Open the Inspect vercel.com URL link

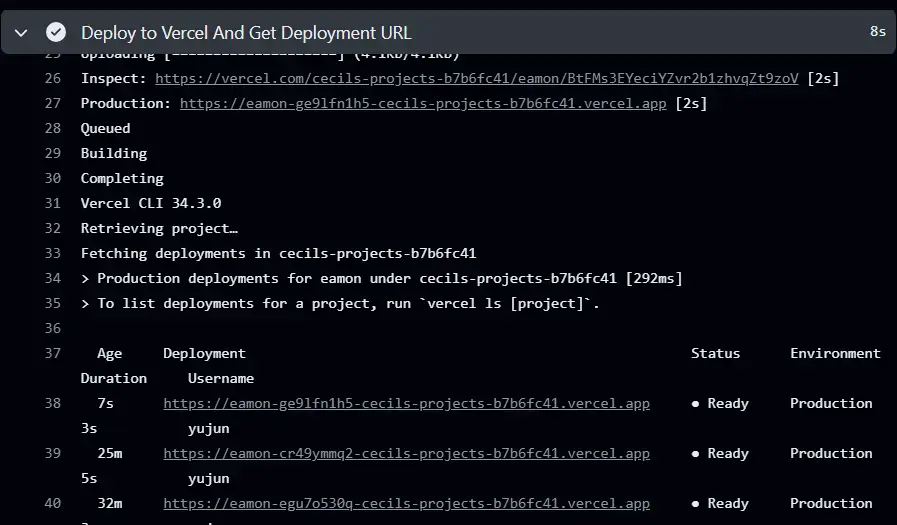pos(476,78)
